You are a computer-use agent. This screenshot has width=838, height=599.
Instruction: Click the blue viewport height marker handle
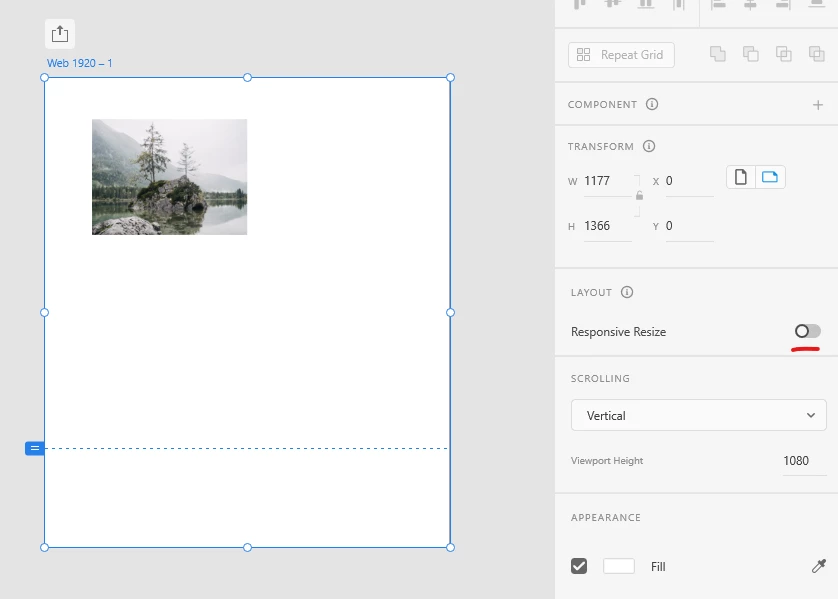coord(35,448)
